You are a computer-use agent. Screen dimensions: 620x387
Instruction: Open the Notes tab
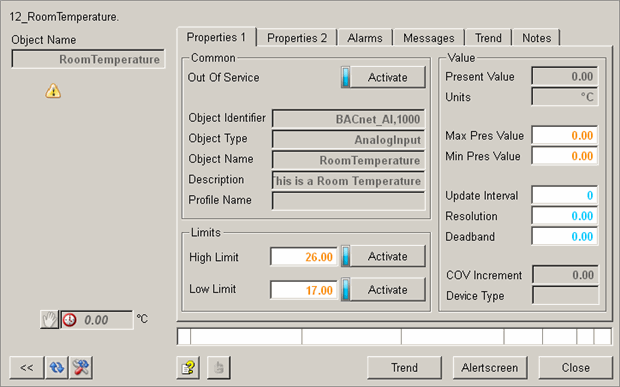[x=537, y=38]
